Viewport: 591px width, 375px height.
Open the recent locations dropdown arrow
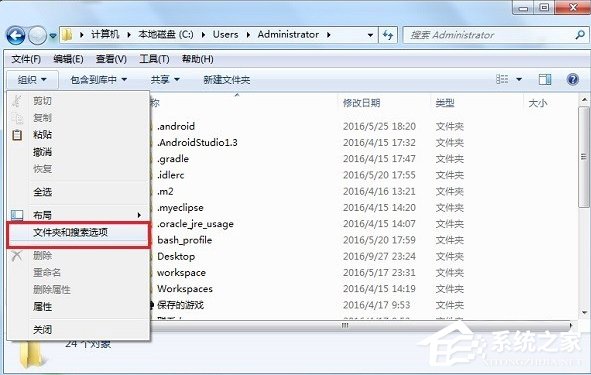[53, 36]
